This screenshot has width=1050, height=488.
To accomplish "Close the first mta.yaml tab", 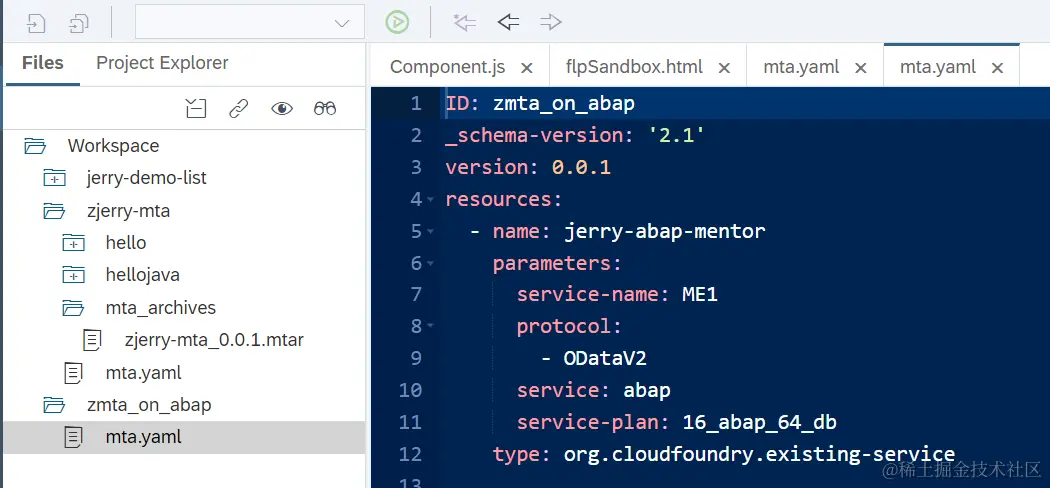I will [861, 68].
